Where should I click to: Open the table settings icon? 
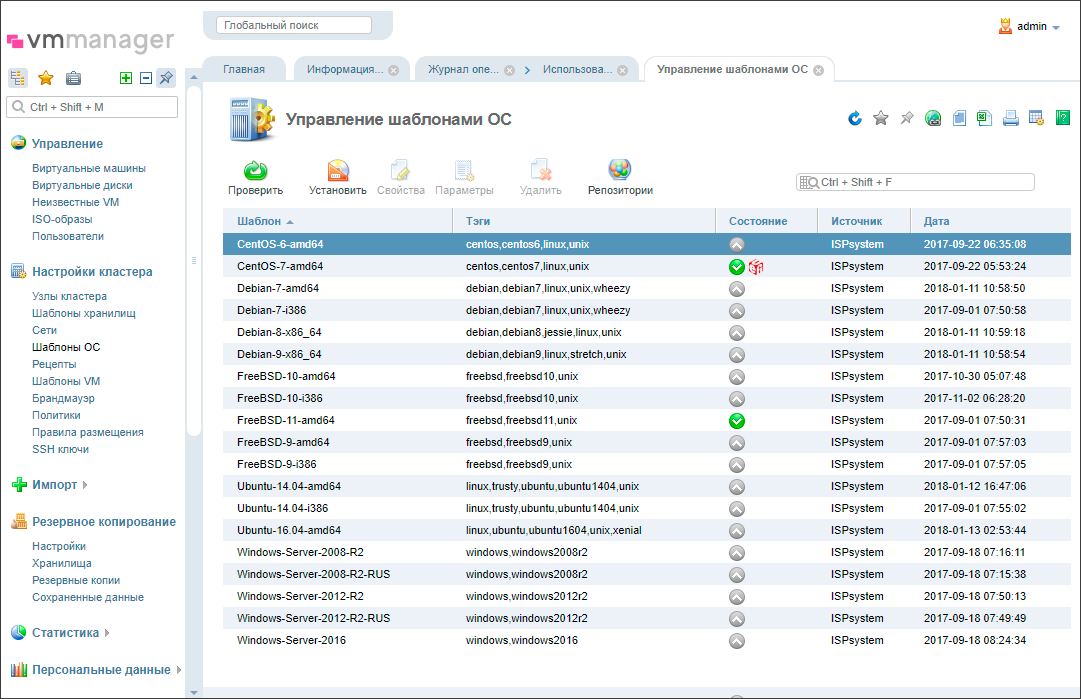[x=1036, y=118]
